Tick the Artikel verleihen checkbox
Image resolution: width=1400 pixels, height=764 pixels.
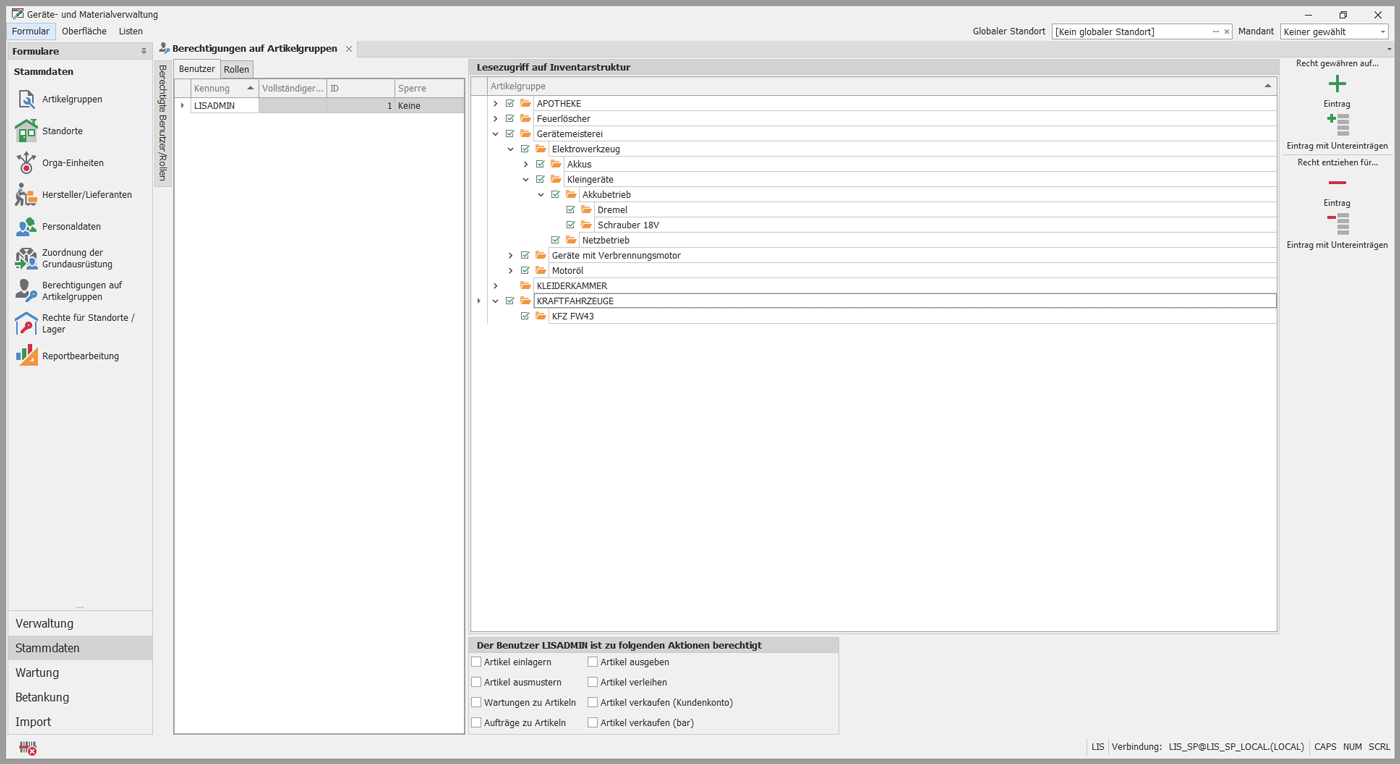pyautogui.click(x=593, y=682)
